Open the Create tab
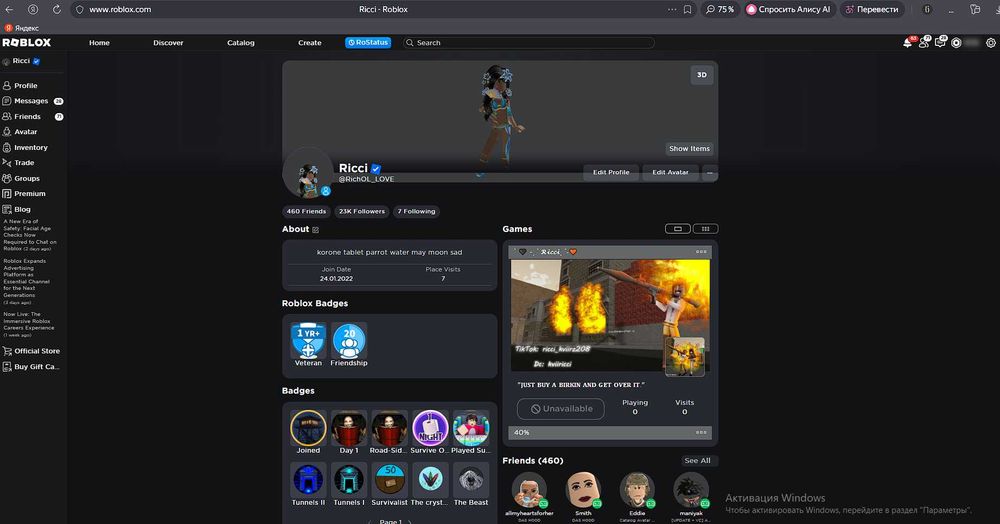1000x524 pixels. pyautogui.click(x=309, y=43)
